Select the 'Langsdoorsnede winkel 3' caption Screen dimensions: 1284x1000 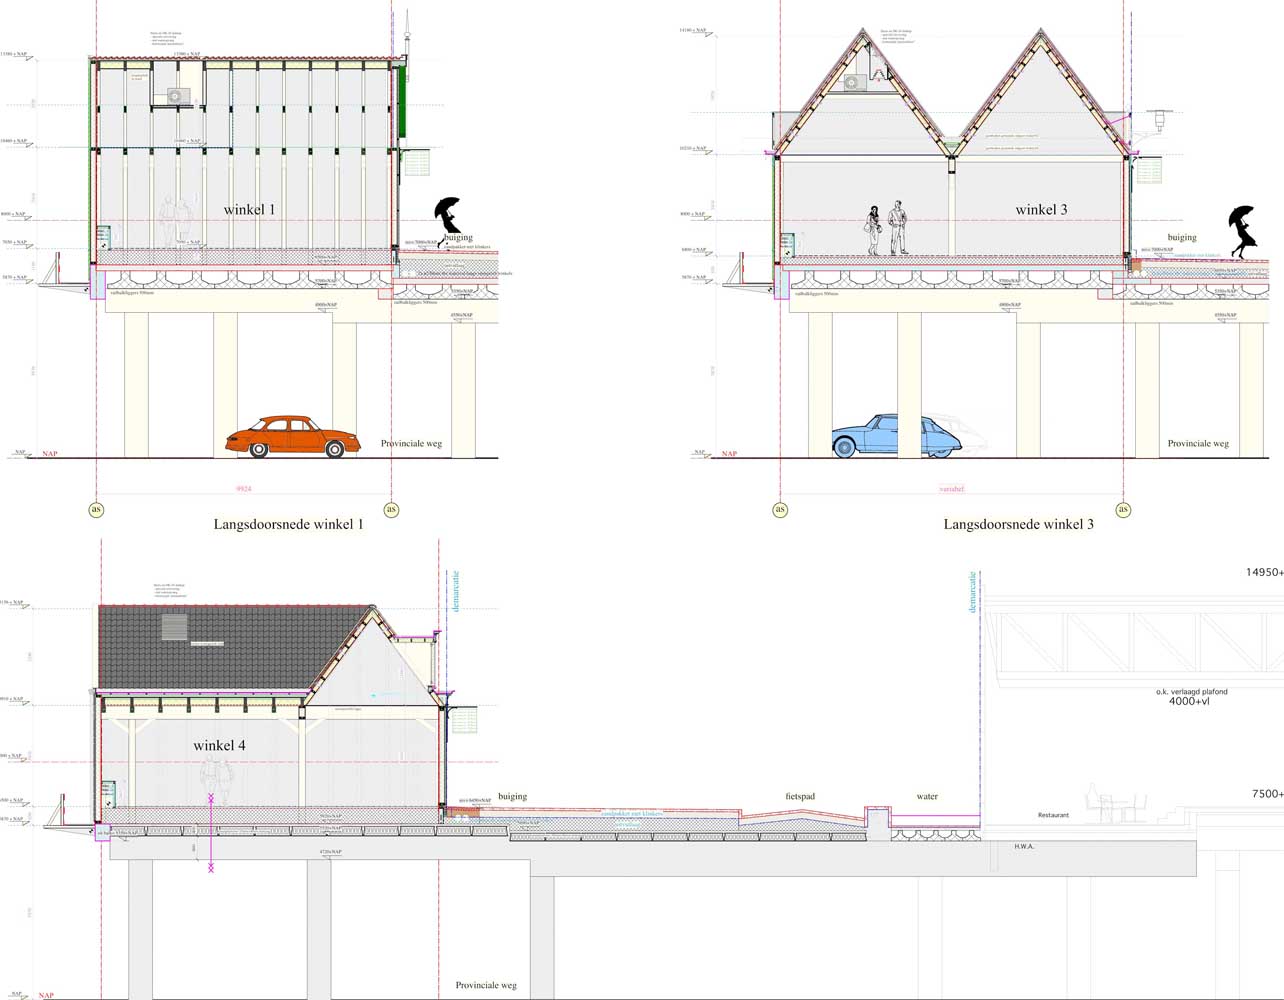point(1018,524)
